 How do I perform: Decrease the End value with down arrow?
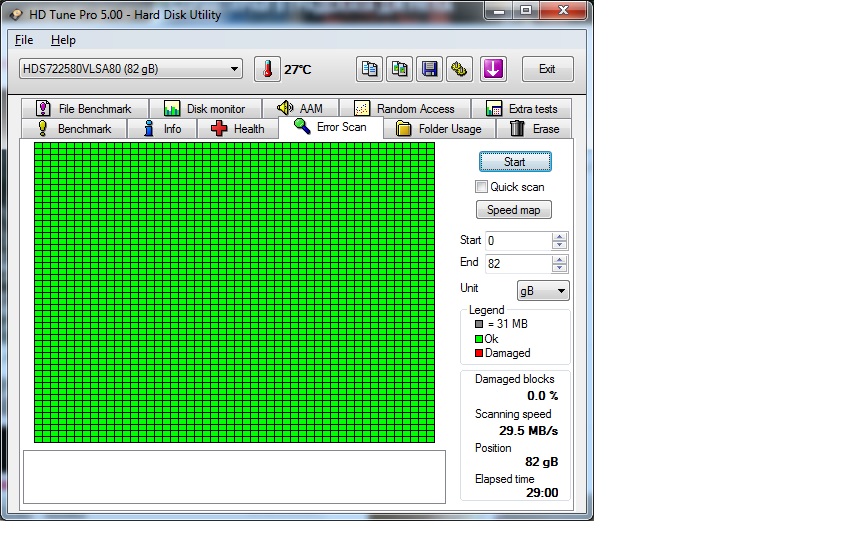(559, 268)
